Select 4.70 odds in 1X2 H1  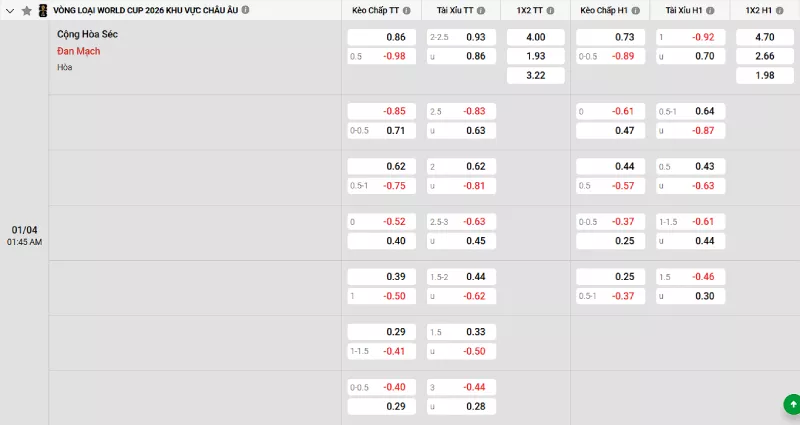765,37
